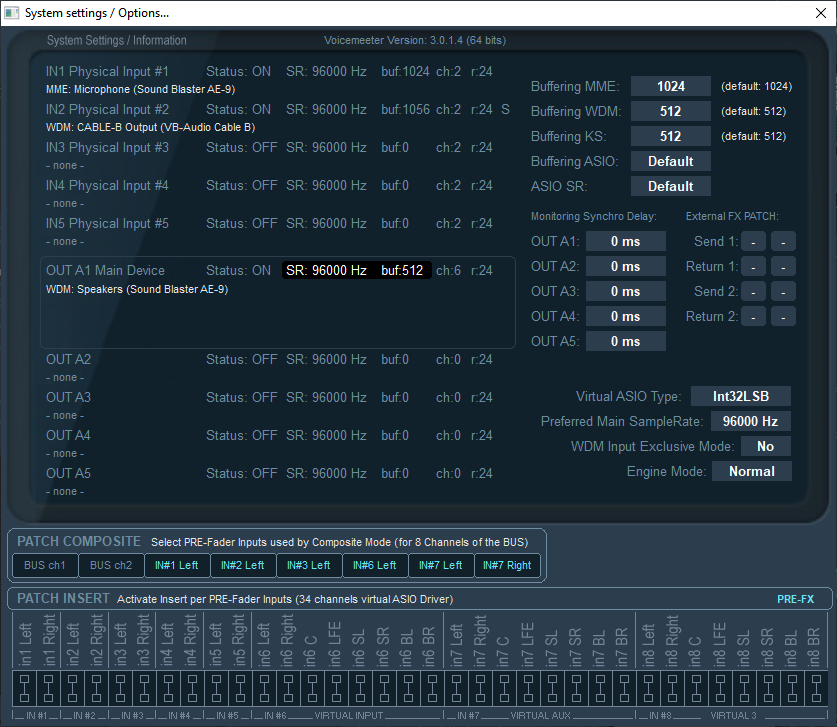
Task: Select BUS ch1 in Patch Composite
Action: 45,565
